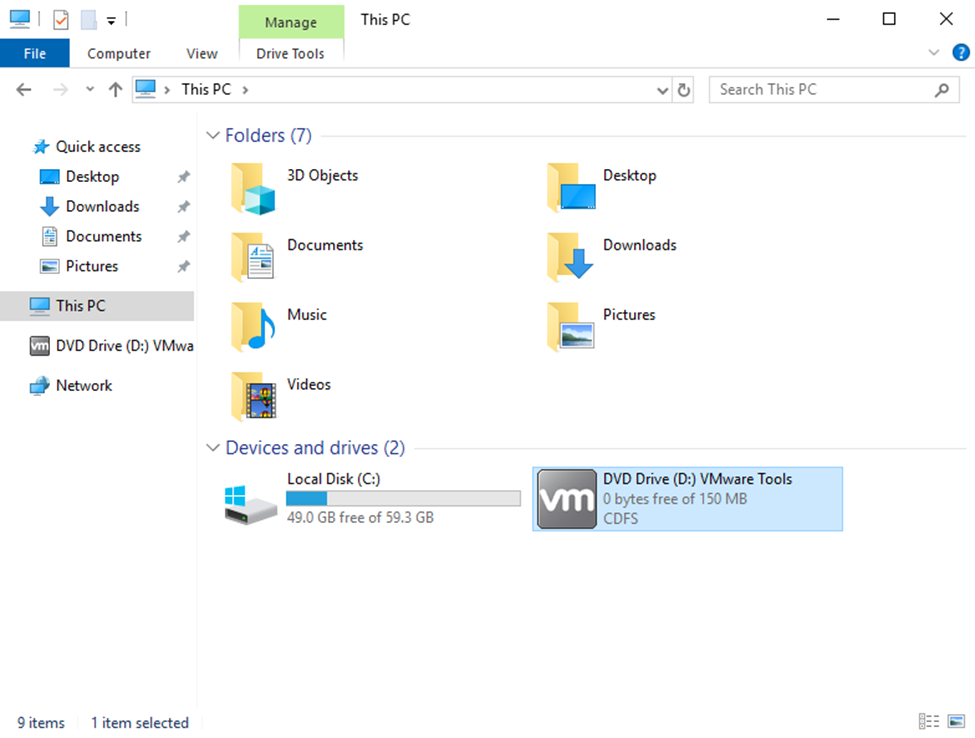
Task: Switch to details view in status bar
Action: point(929,721)
